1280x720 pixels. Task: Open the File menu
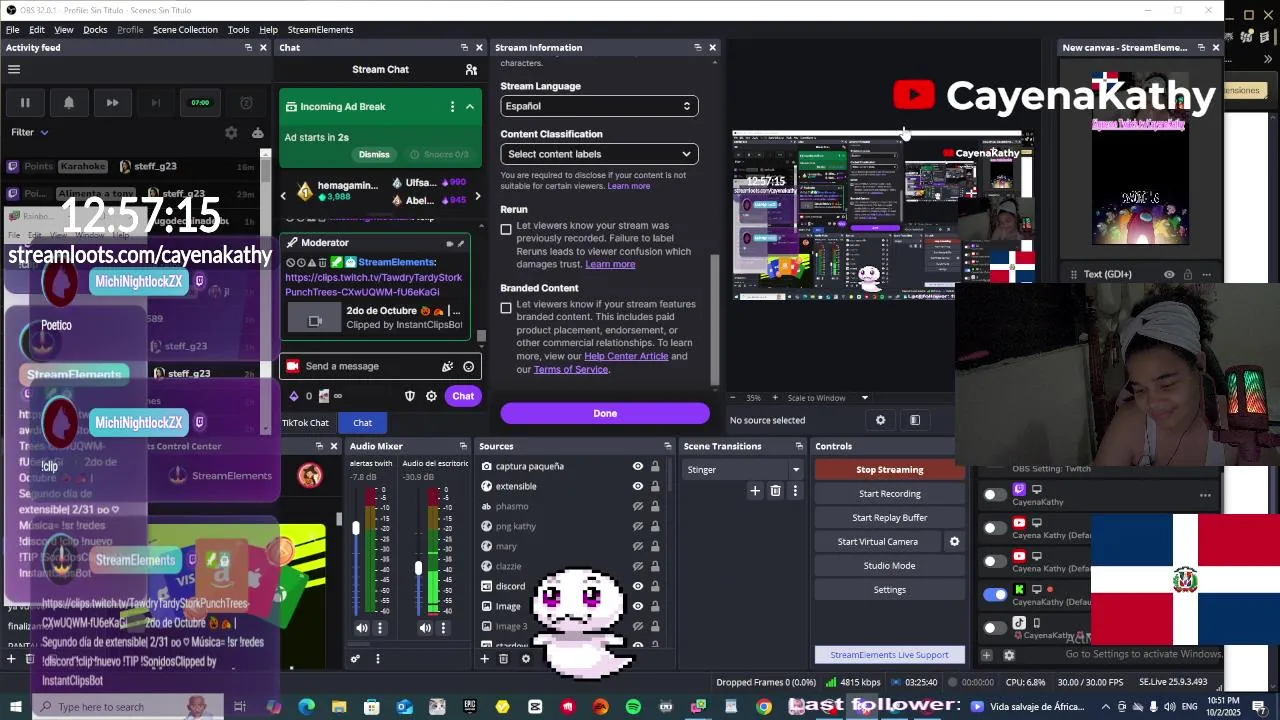click(13, 30)
